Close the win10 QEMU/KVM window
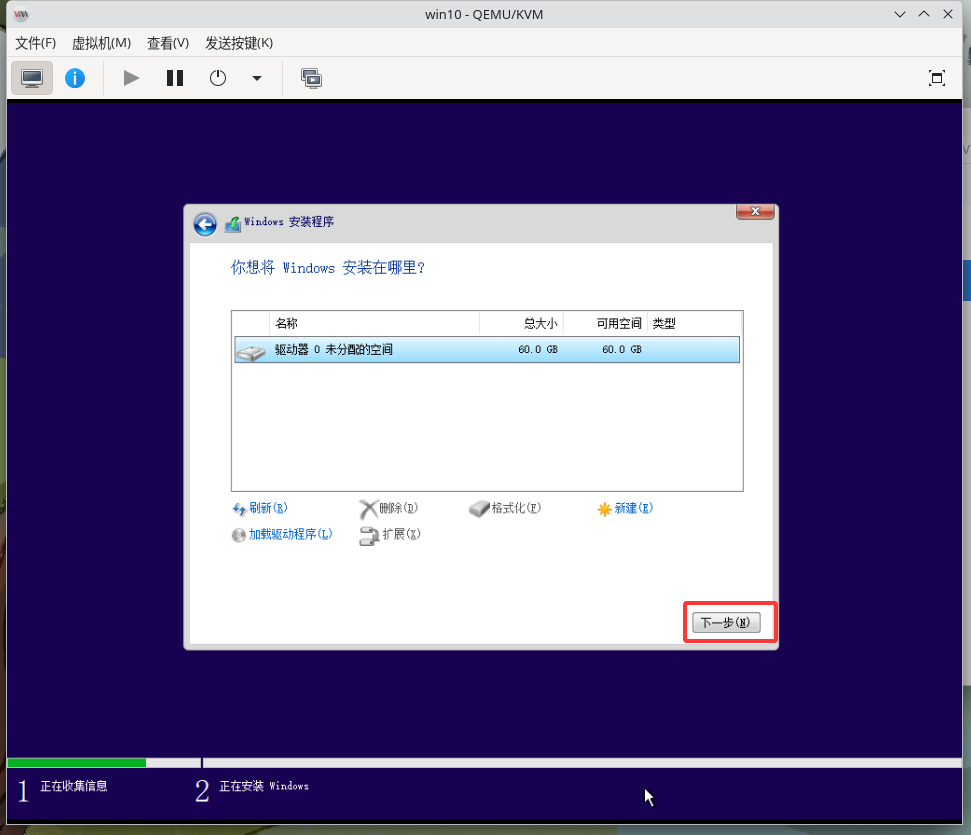Viewport: 971px width, 835px height. coord(948,14)
